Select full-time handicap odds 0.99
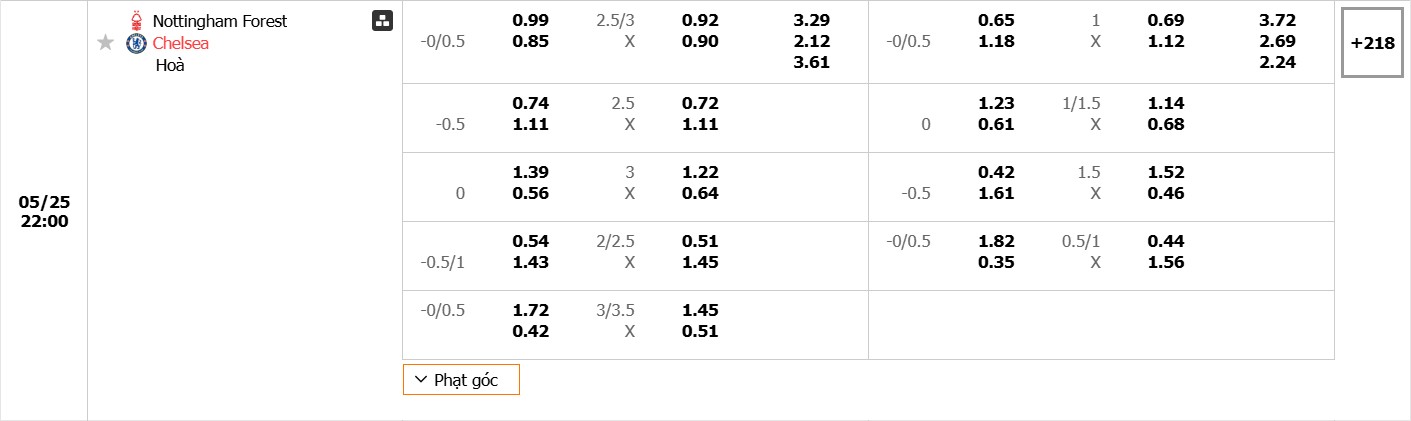Screen dimensions: 1411x421 click(530, 20)
